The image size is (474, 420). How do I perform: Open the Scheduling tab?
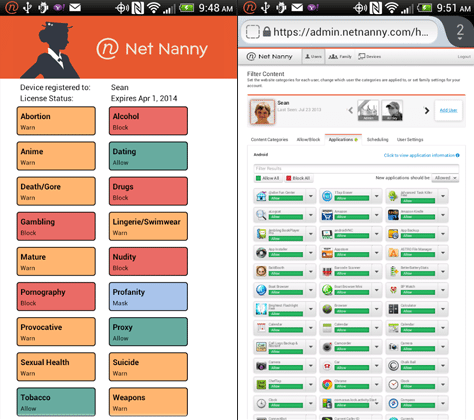click(x=378, y=140)
